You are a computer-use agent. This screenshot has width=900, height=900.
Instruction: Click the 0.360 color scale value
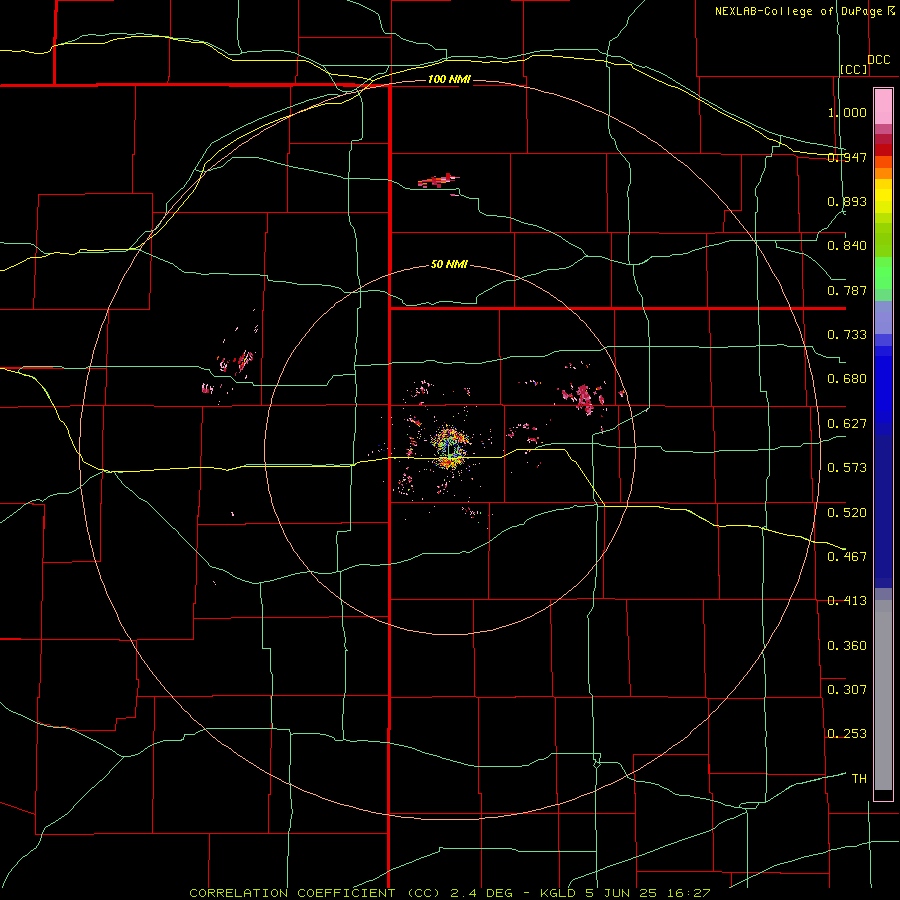click(847, 646)
